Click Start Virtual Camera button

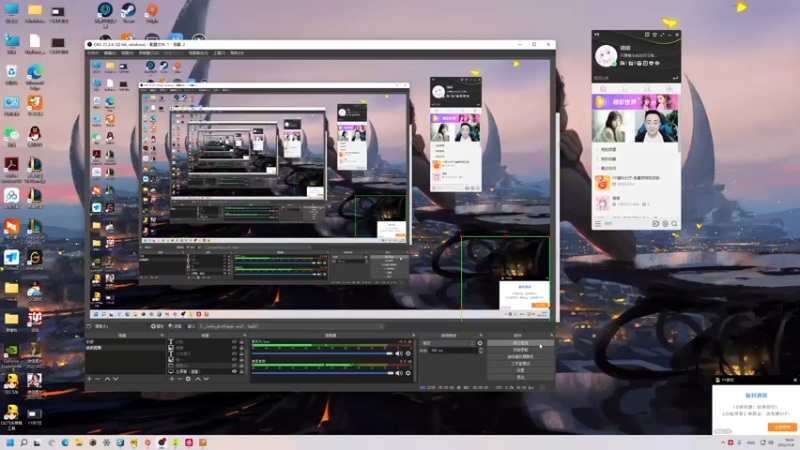[x=520, y=357]
